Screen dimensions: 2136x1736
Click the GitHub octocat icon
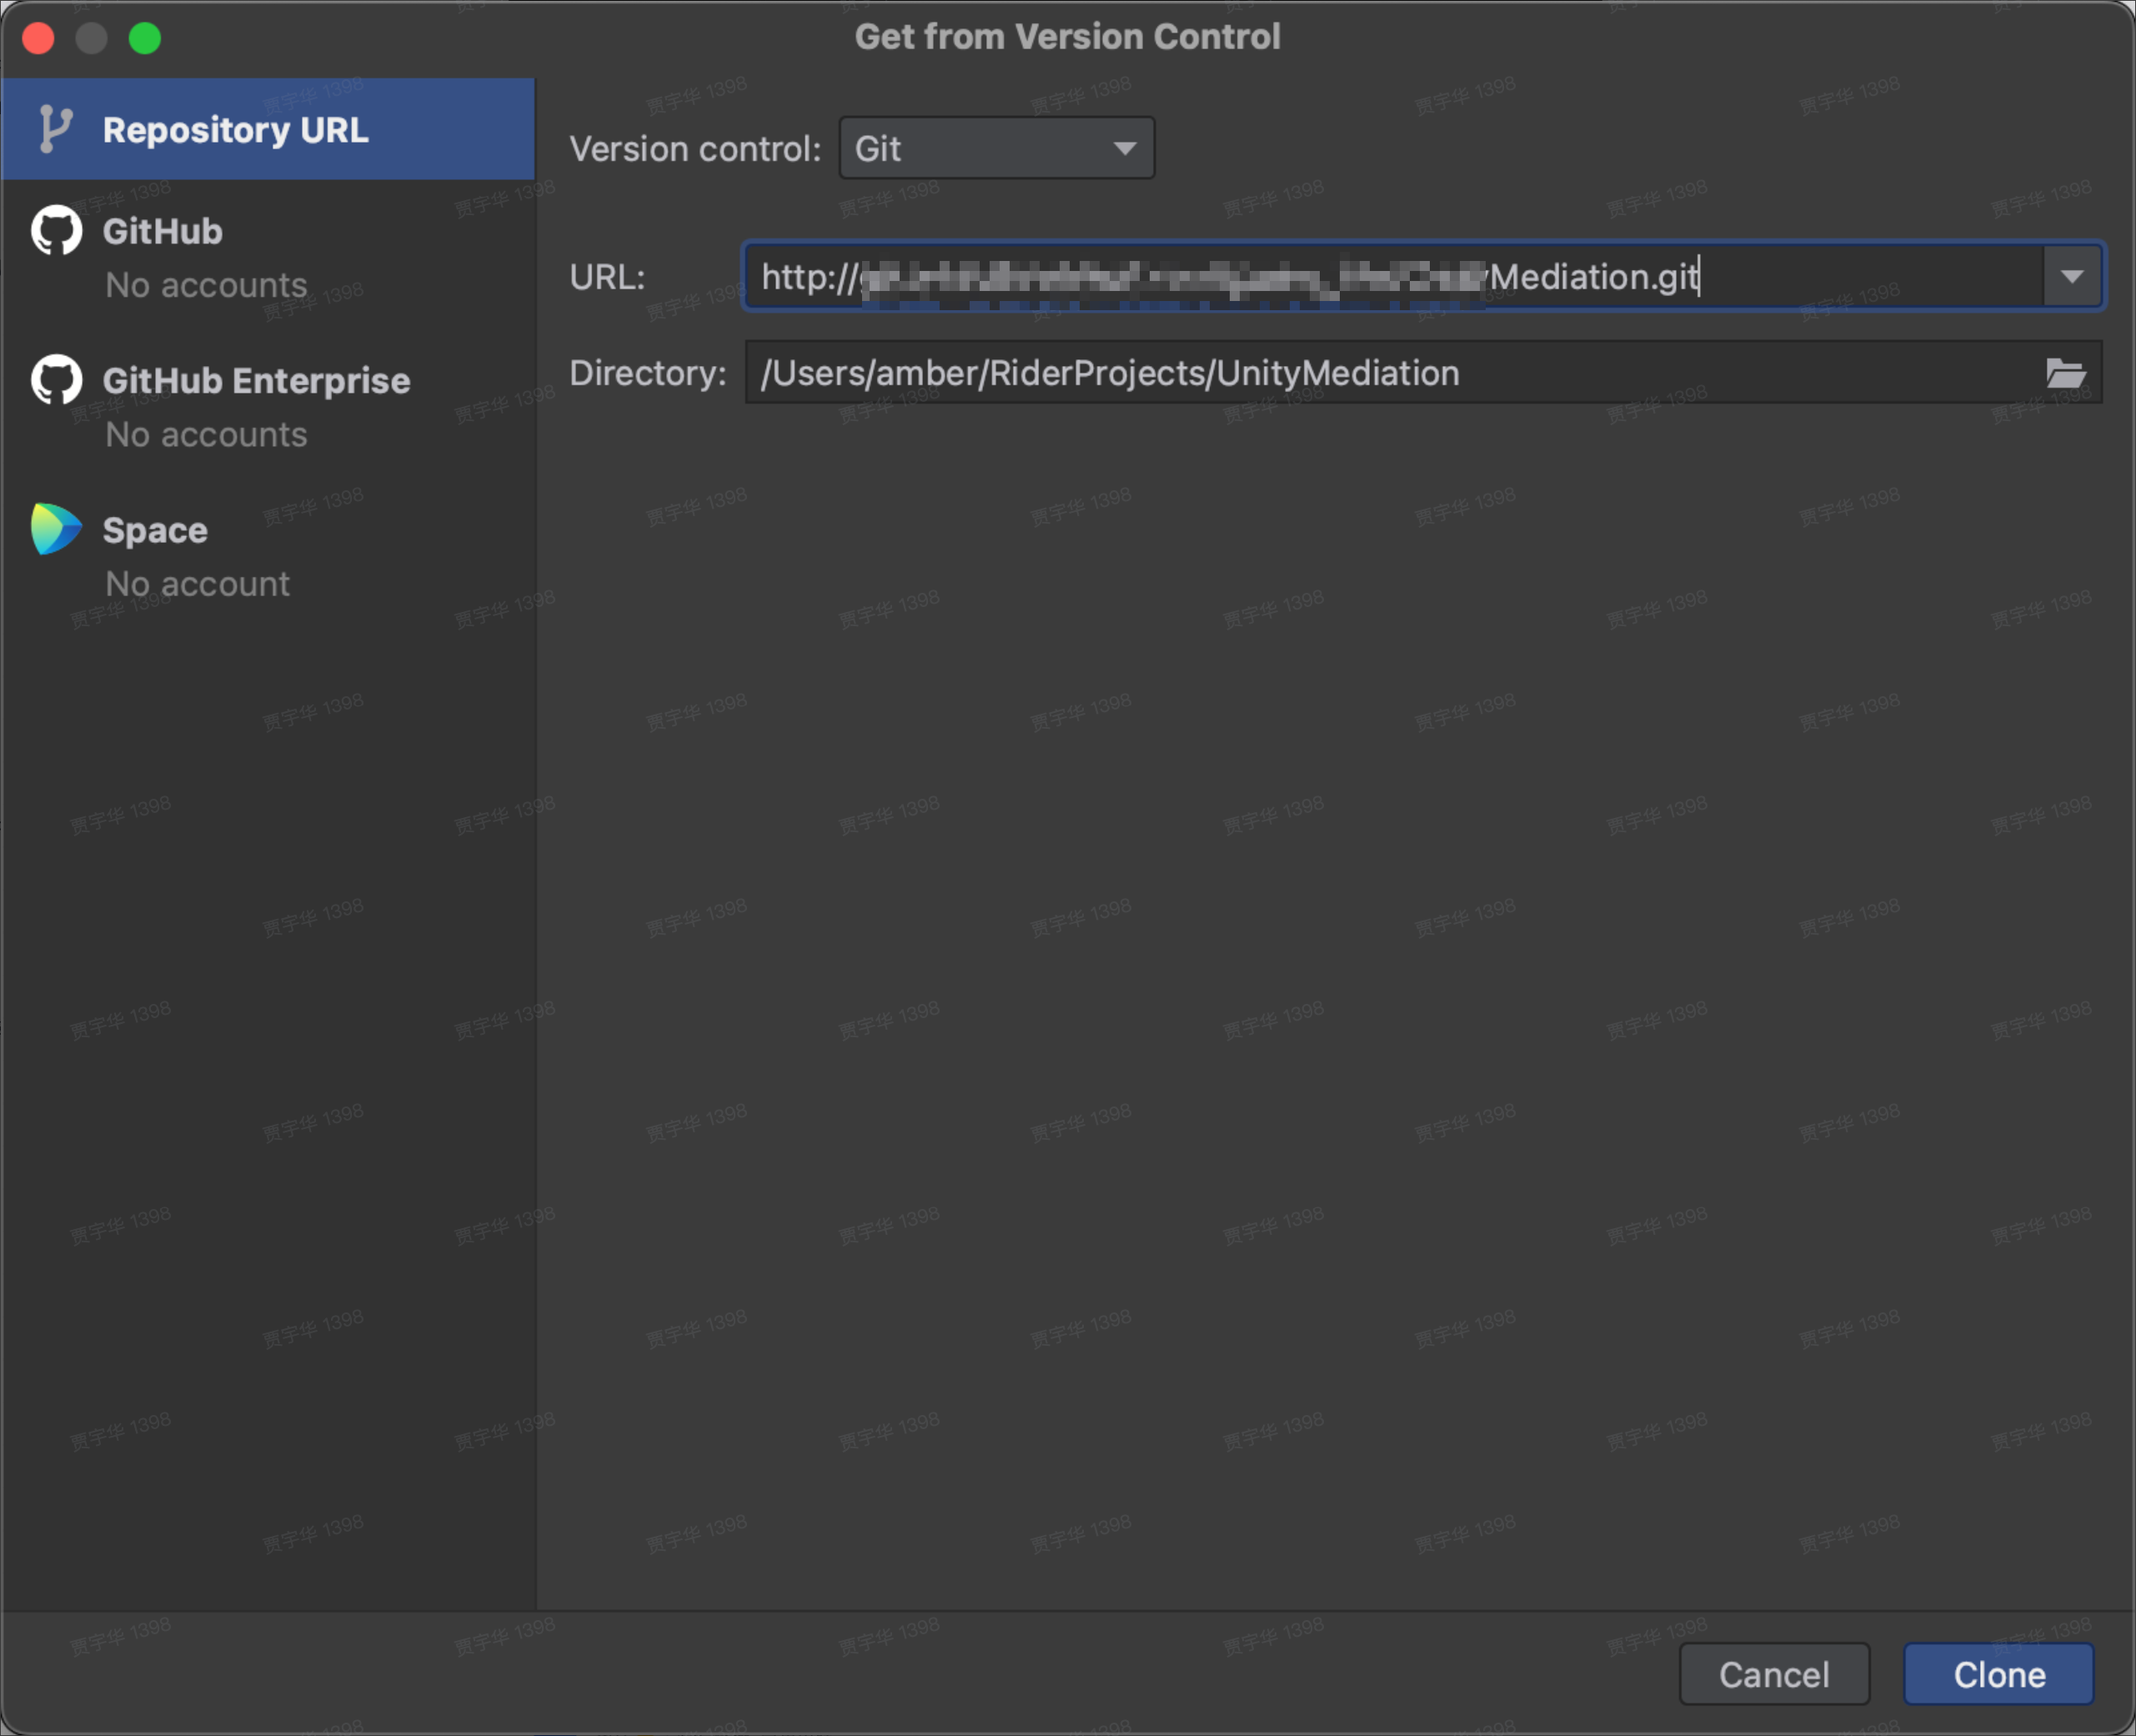(x=56, y=231)
